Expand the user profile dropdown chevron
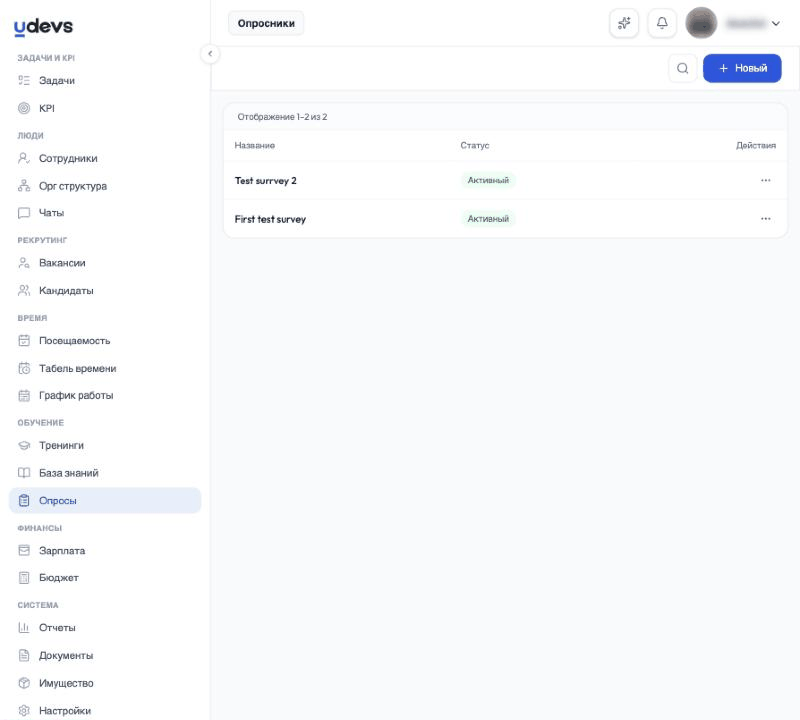 [x=776, y=23]
